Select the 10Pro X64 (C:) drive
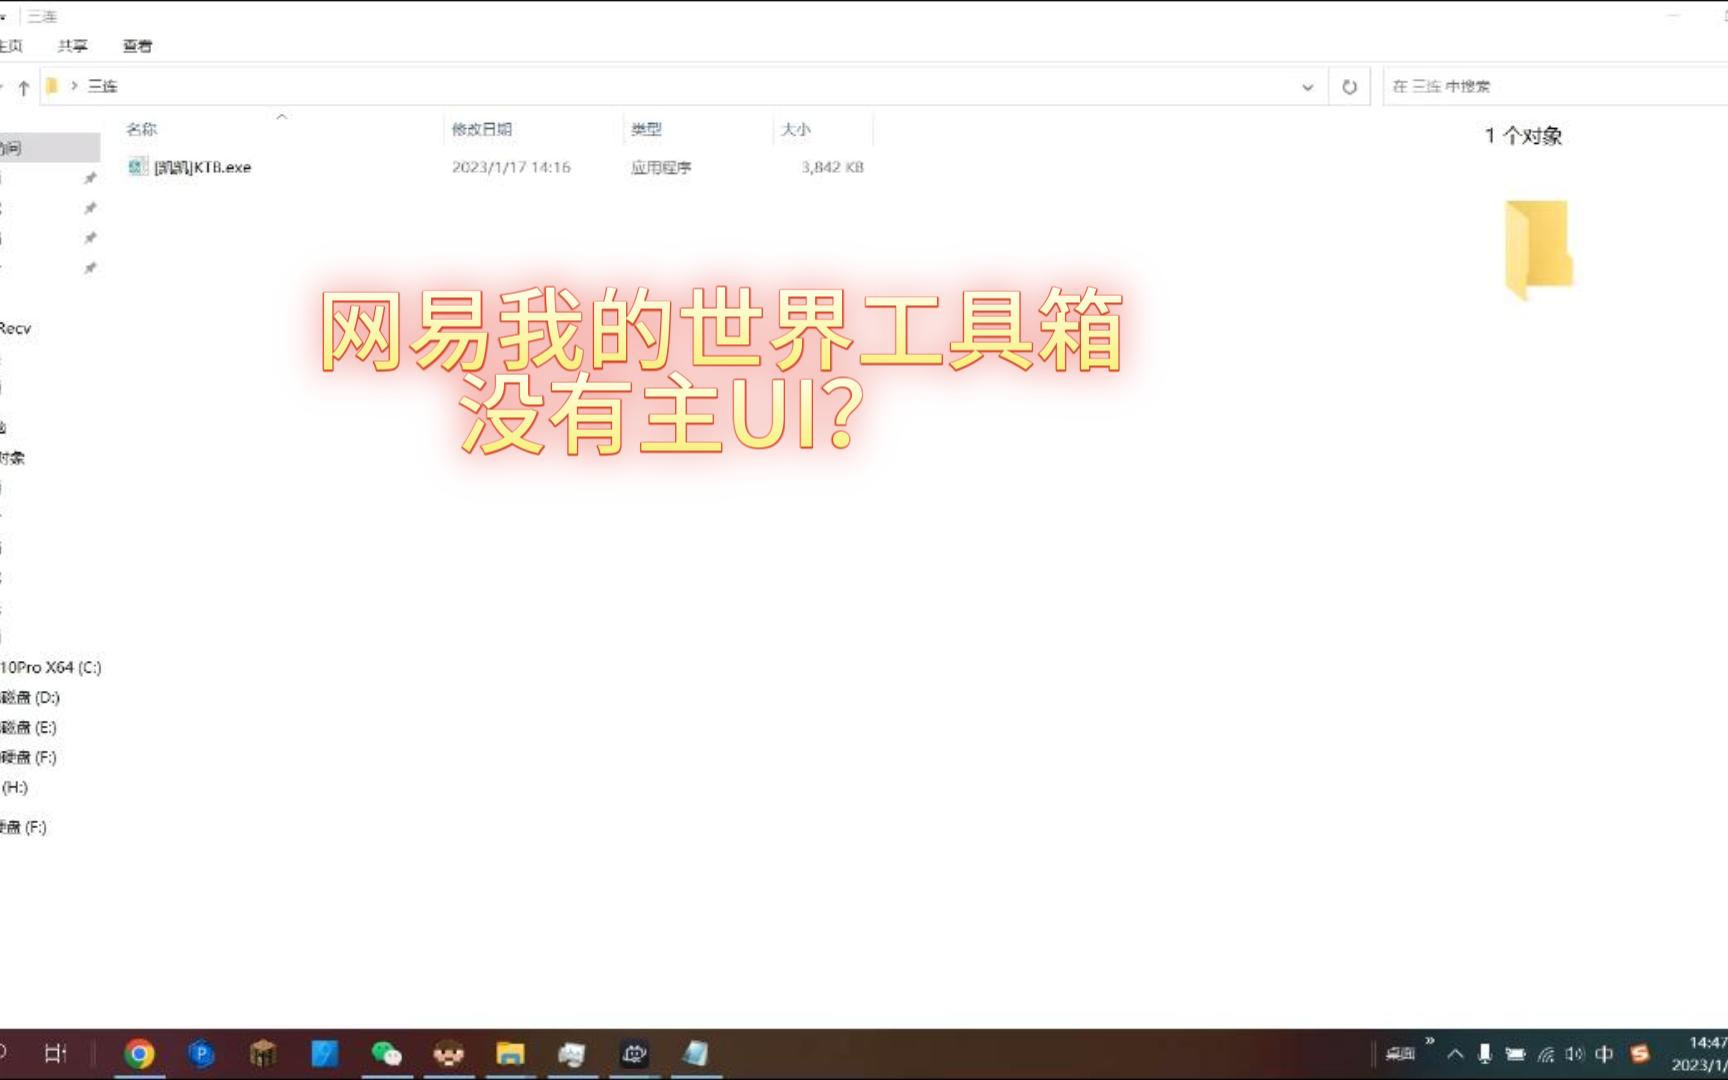The height and width of the screenshot is (1080, 1728). point(51,667)
